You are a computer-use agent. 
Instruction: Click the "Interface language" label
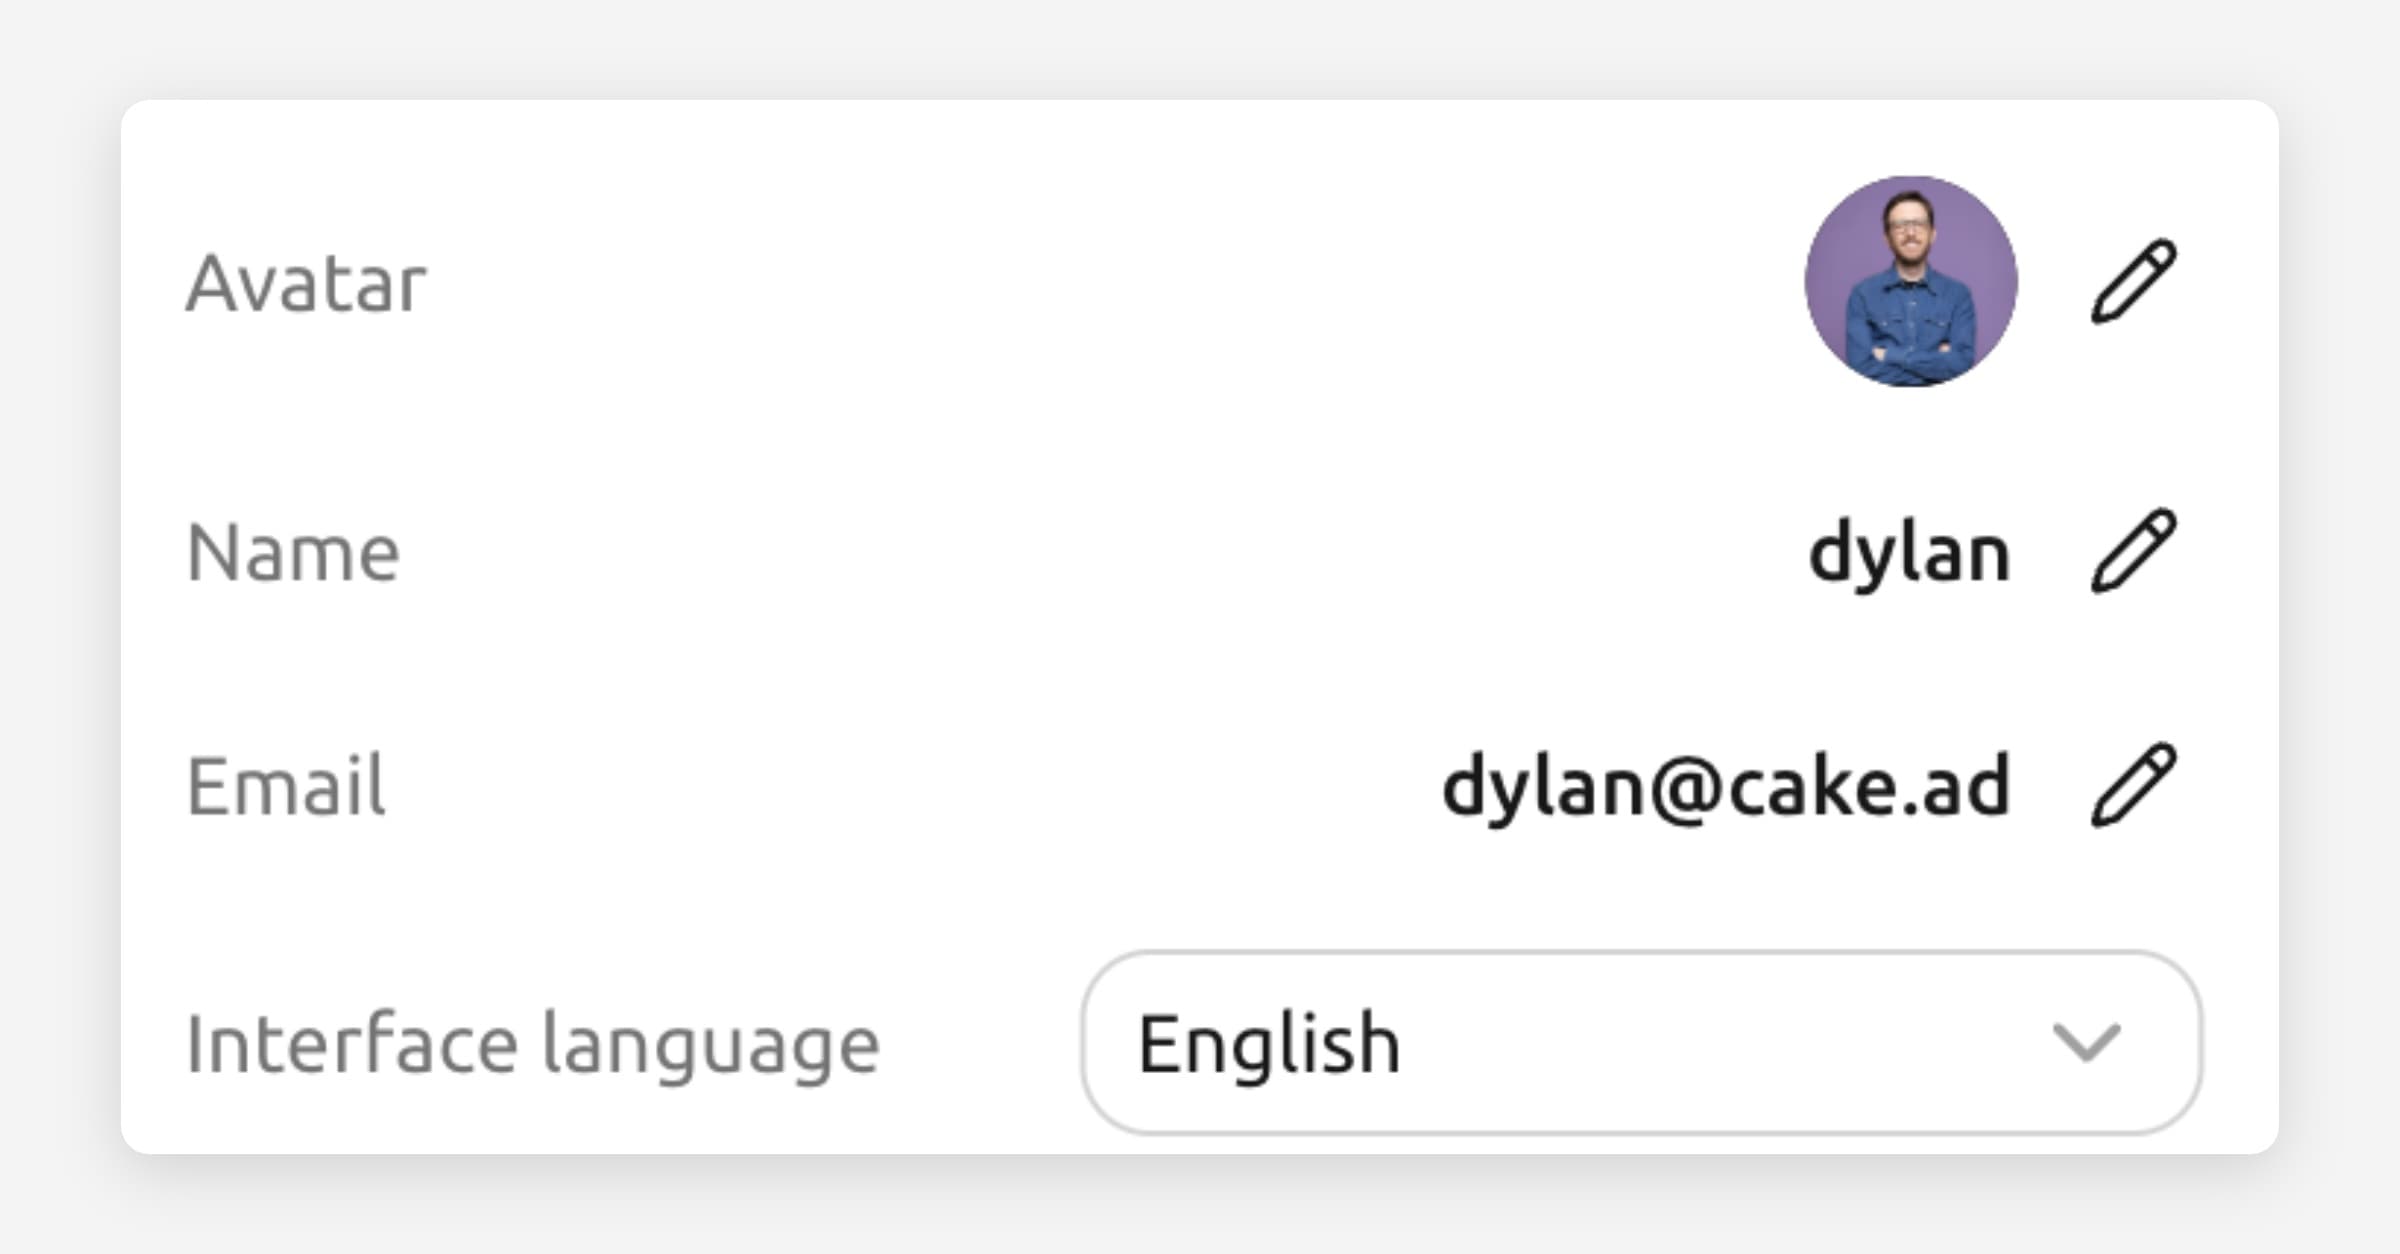click(x=532, y=1045)
